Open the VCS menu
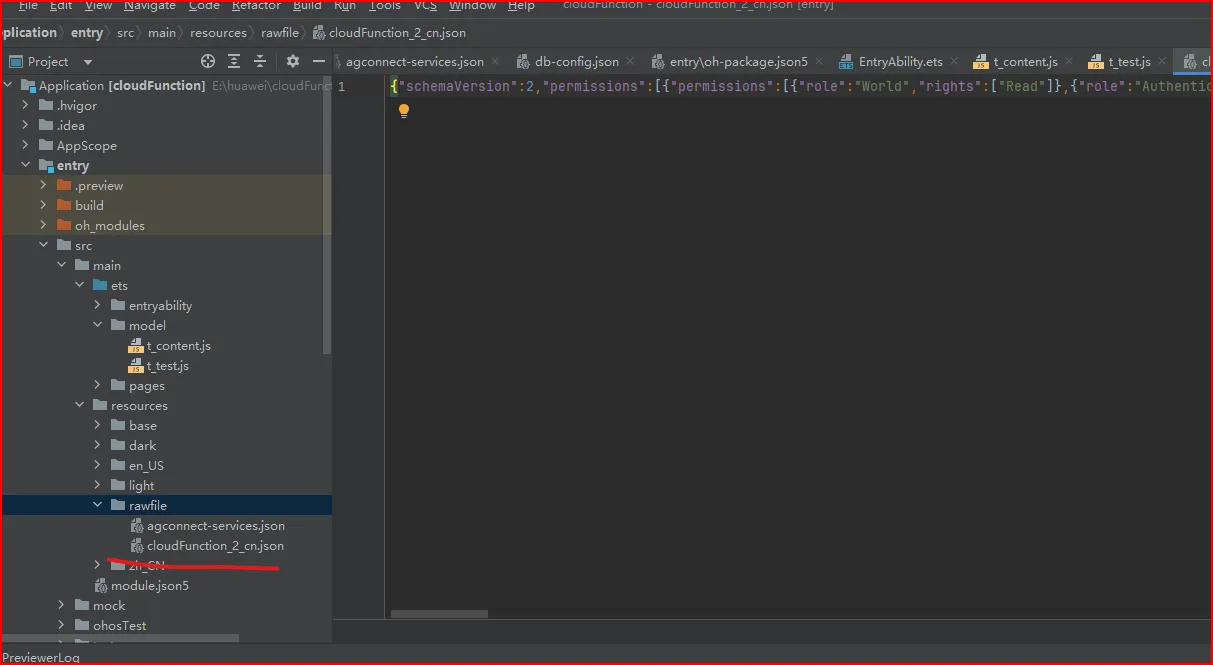1213x665 pixels. 425,5
